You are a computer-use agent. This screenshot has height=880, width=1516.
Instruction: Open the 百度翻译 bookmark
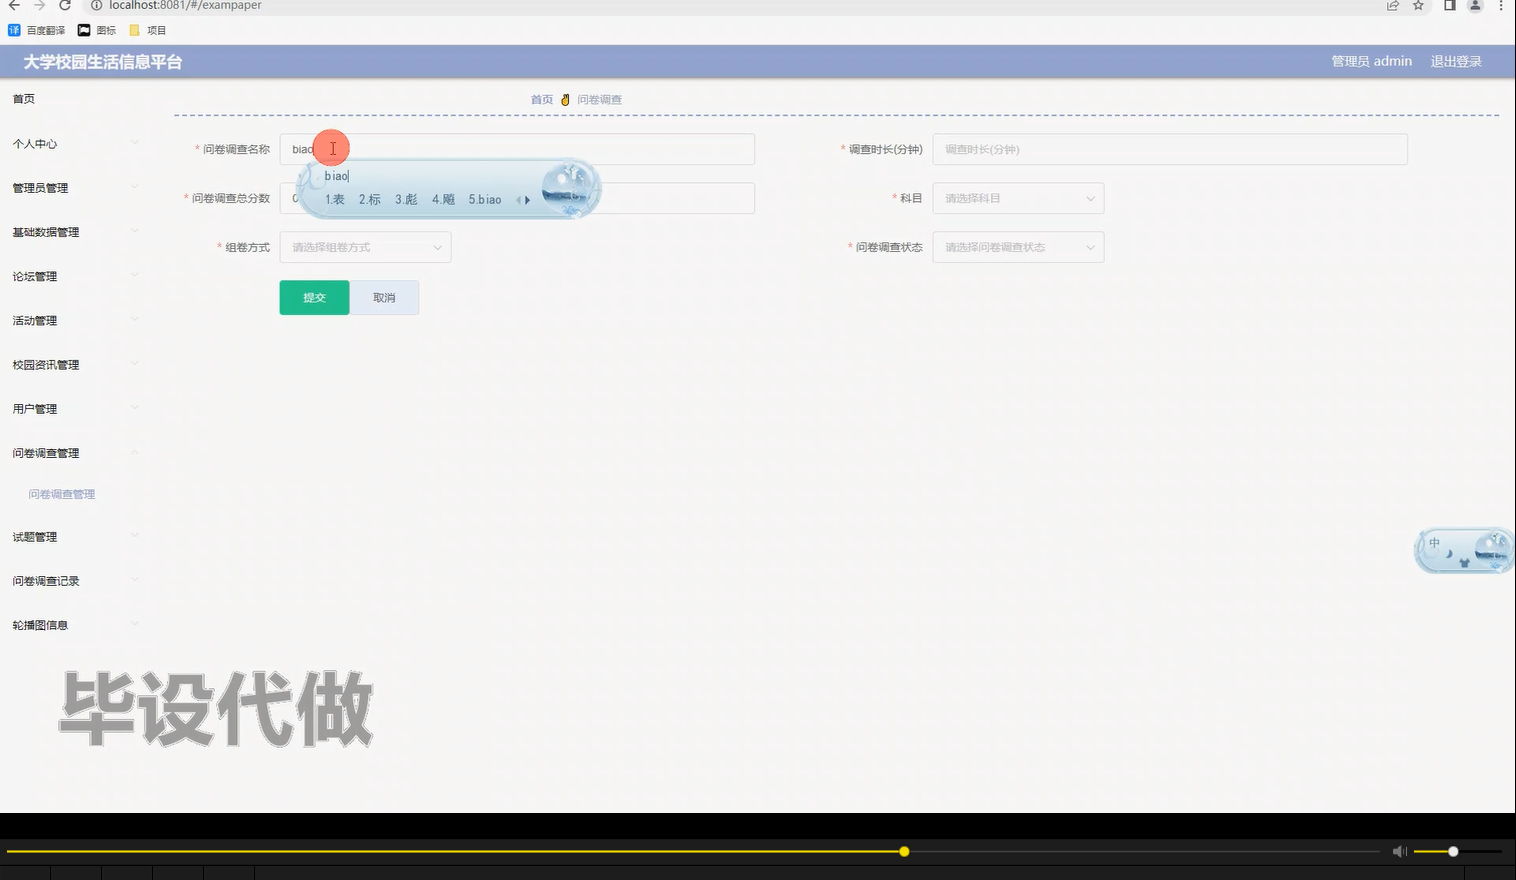pyautogui.click(x=37, y=30)
